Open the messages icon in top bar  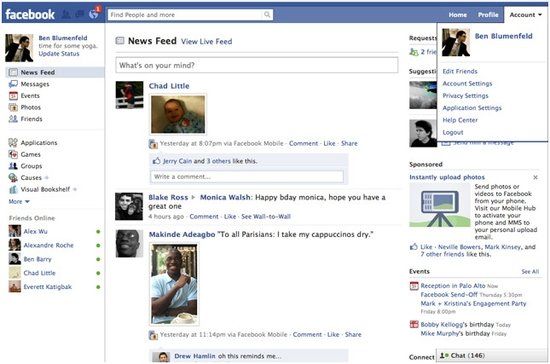(80, 14)
